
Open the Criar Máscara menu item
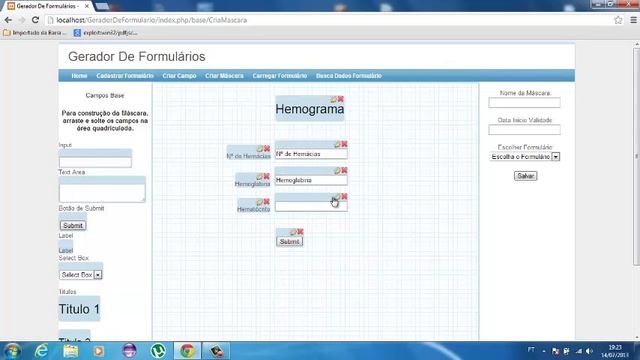coord(224,76)
